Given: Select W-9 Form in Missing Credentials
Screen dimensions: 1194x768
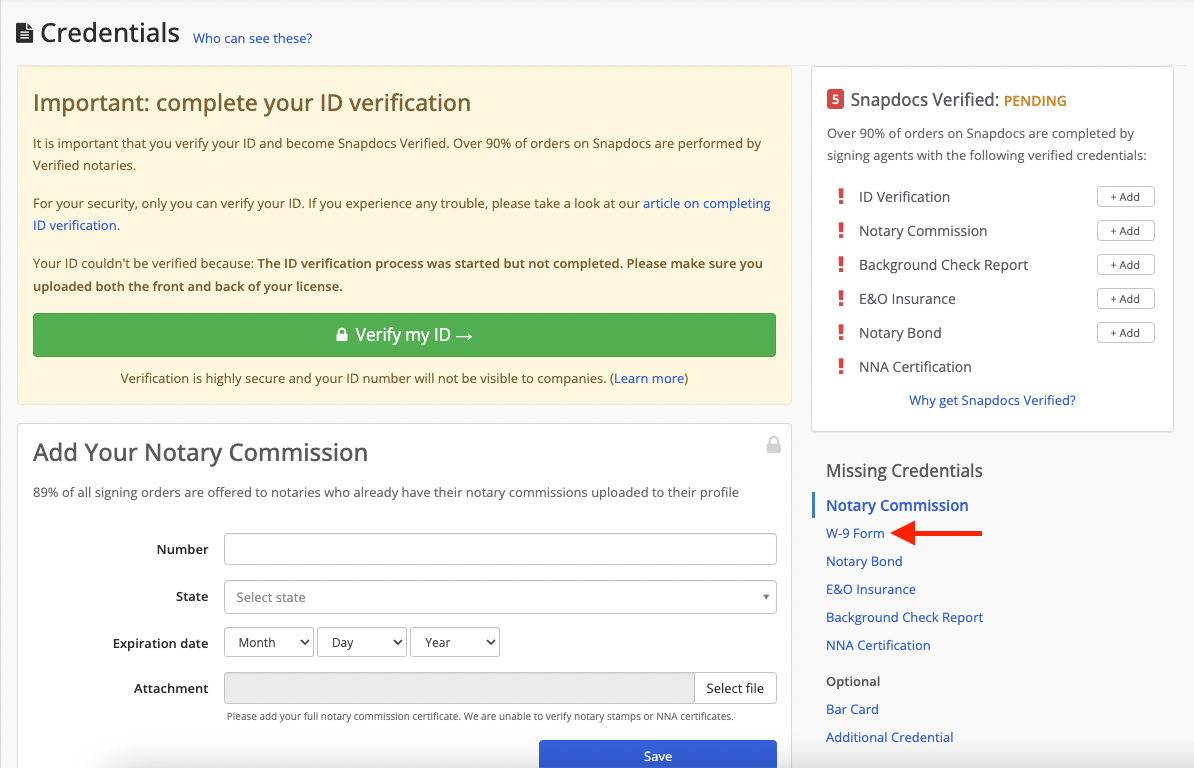Looking at the screenshot, I should point(855,534).
